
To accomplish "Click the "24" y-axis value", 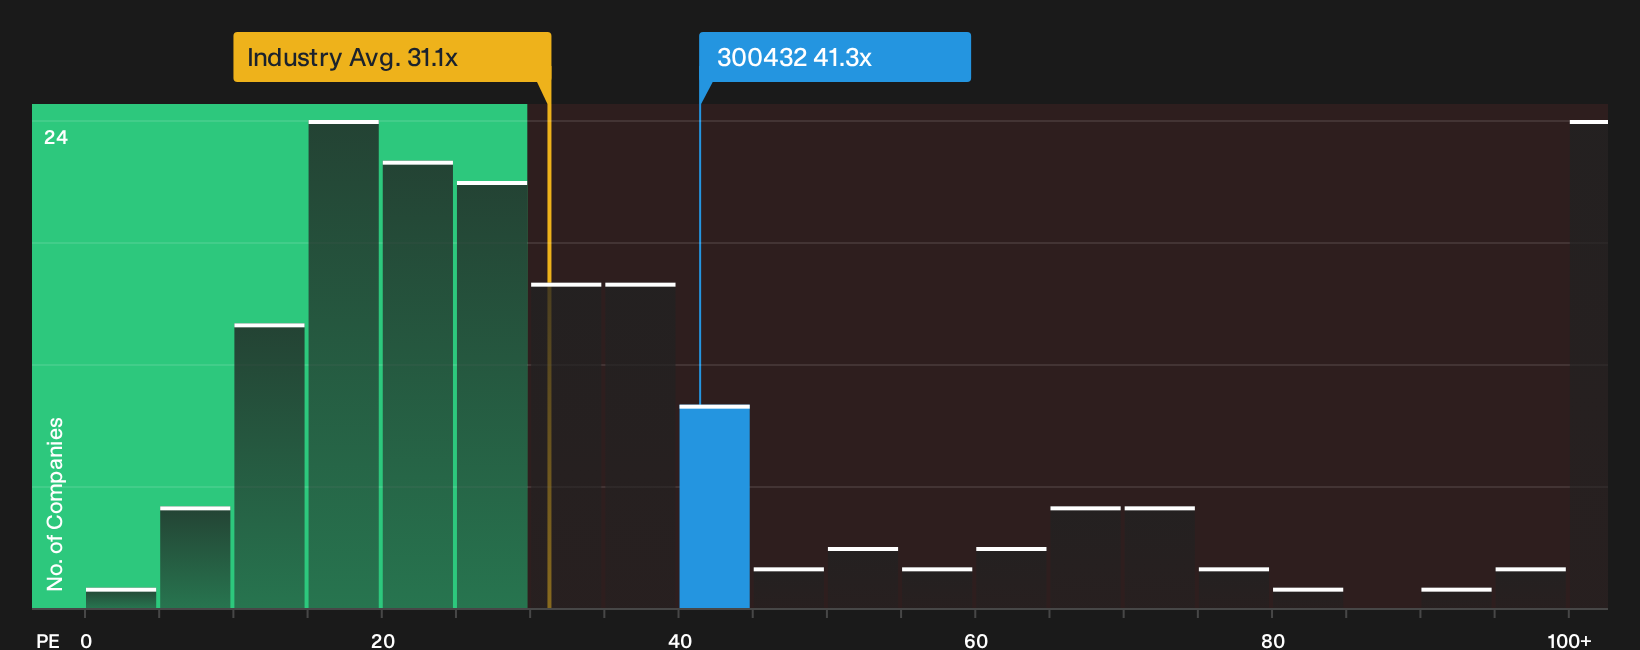I will click(x=56, y=137).
